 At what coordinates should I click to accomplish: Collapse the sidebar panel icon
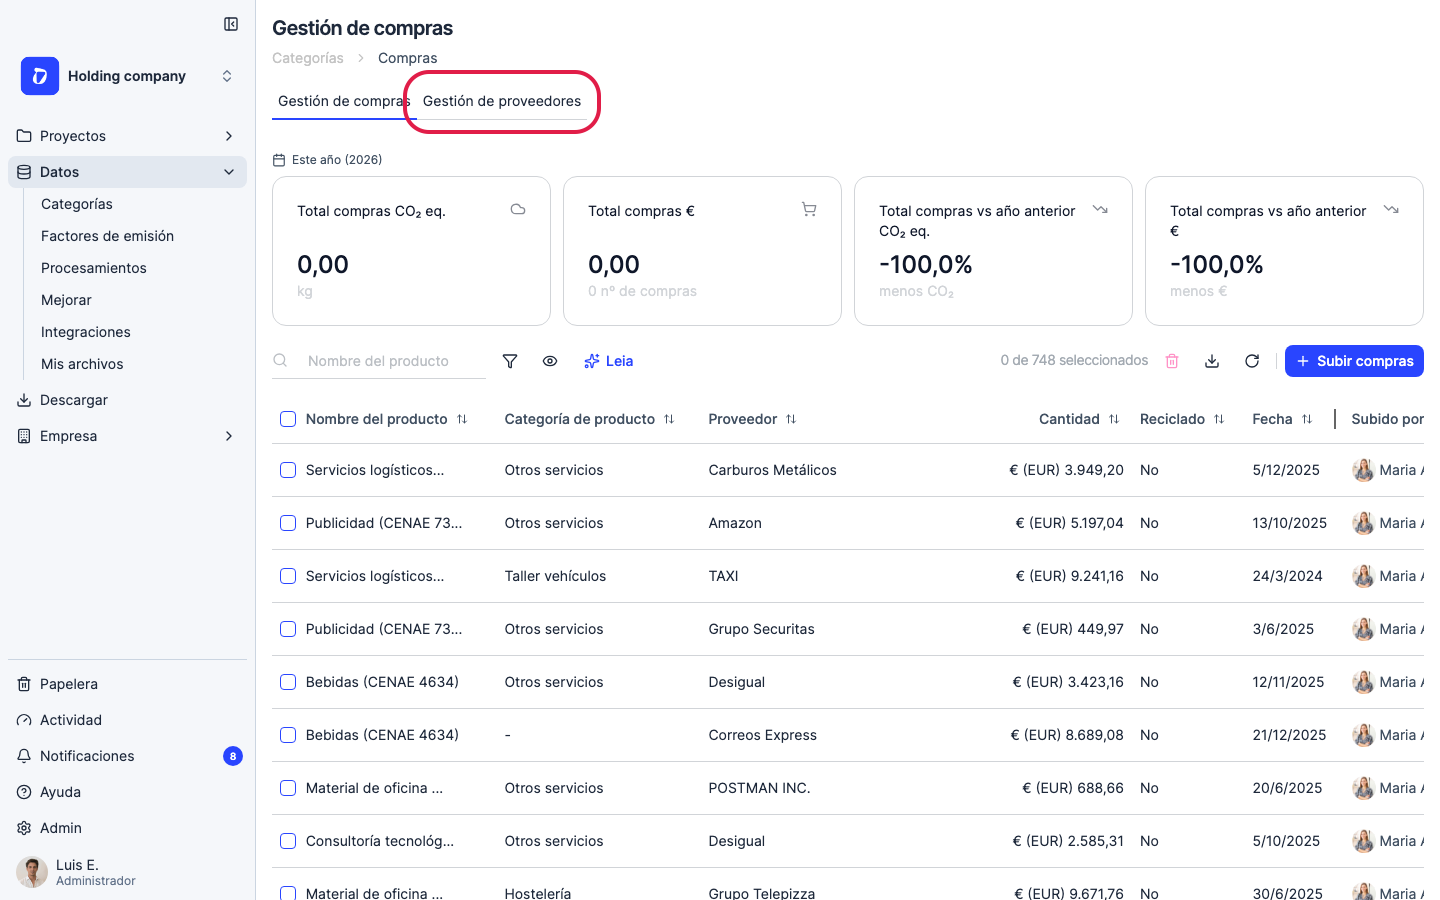click(231, 24)
